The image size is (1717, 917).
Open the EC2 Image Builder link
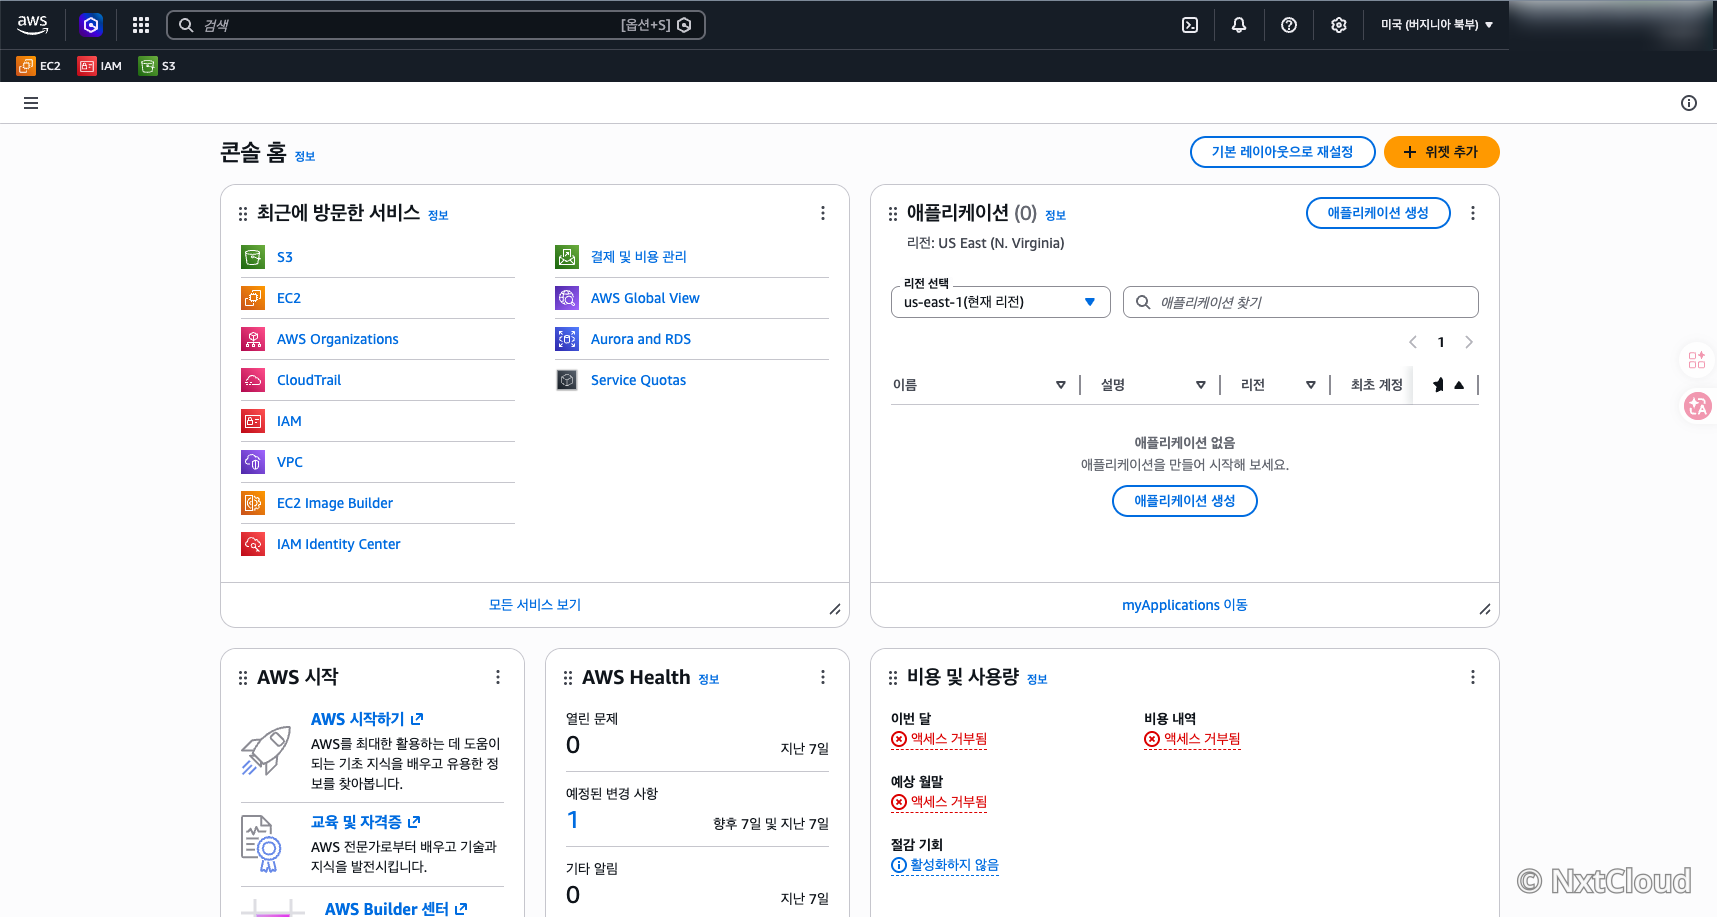click(335, 503)
